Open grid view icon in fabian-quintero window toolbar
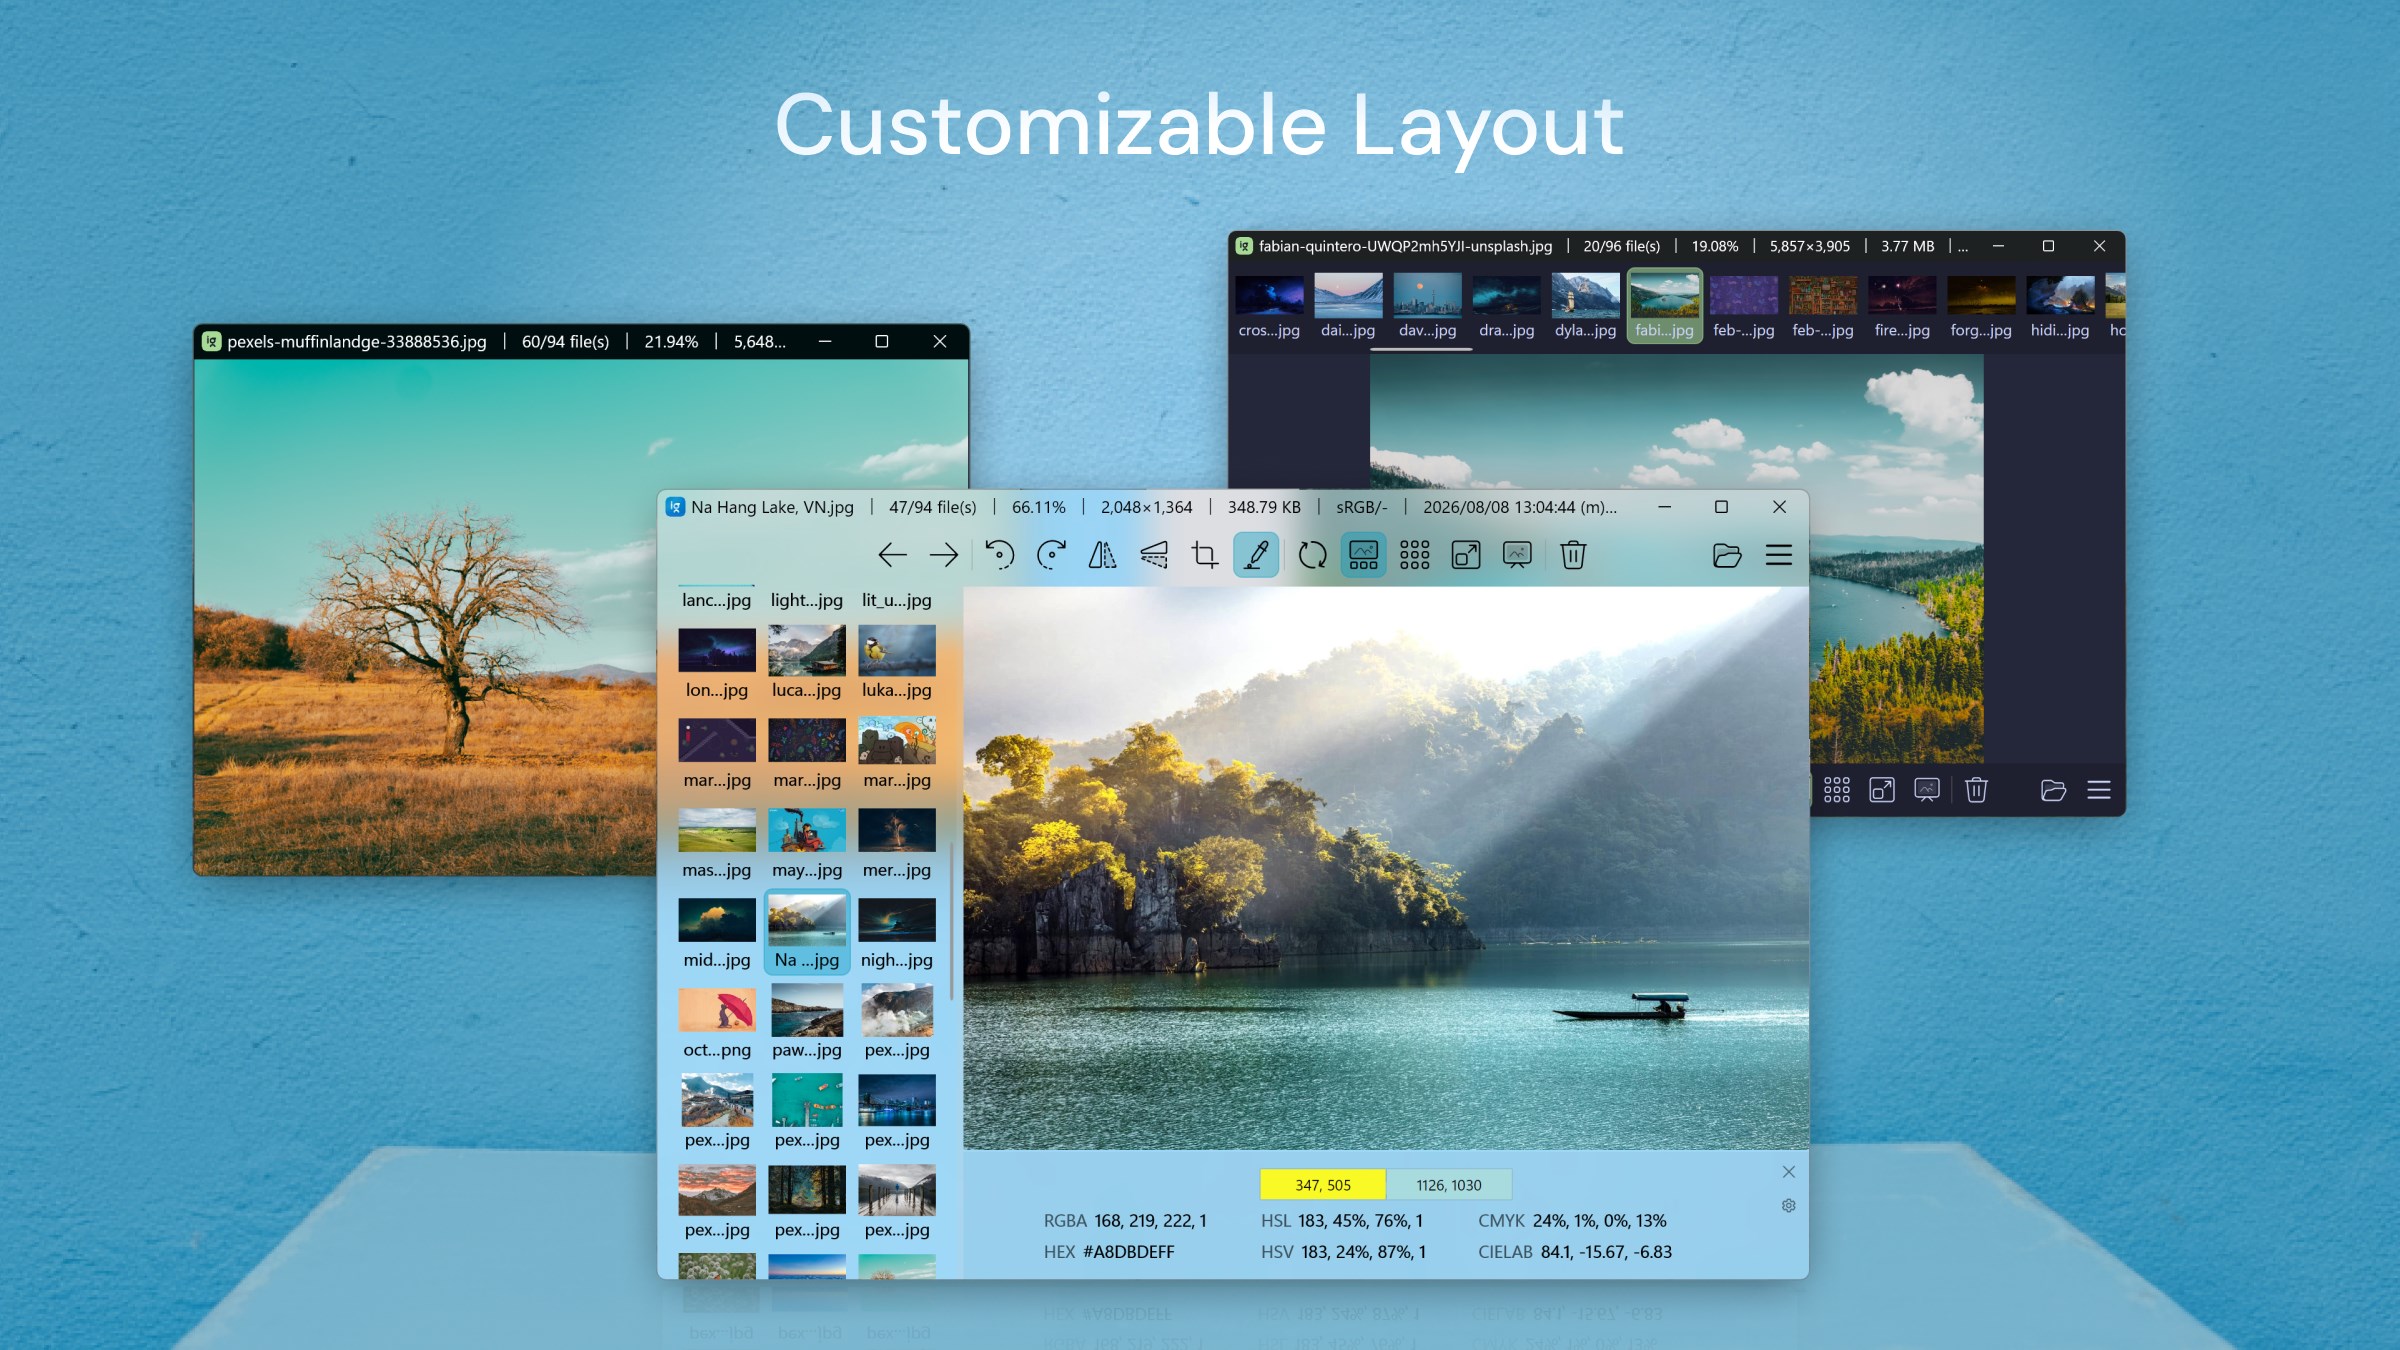This screenshot has height=1350, width=2400. click(x=1837, y=790)
